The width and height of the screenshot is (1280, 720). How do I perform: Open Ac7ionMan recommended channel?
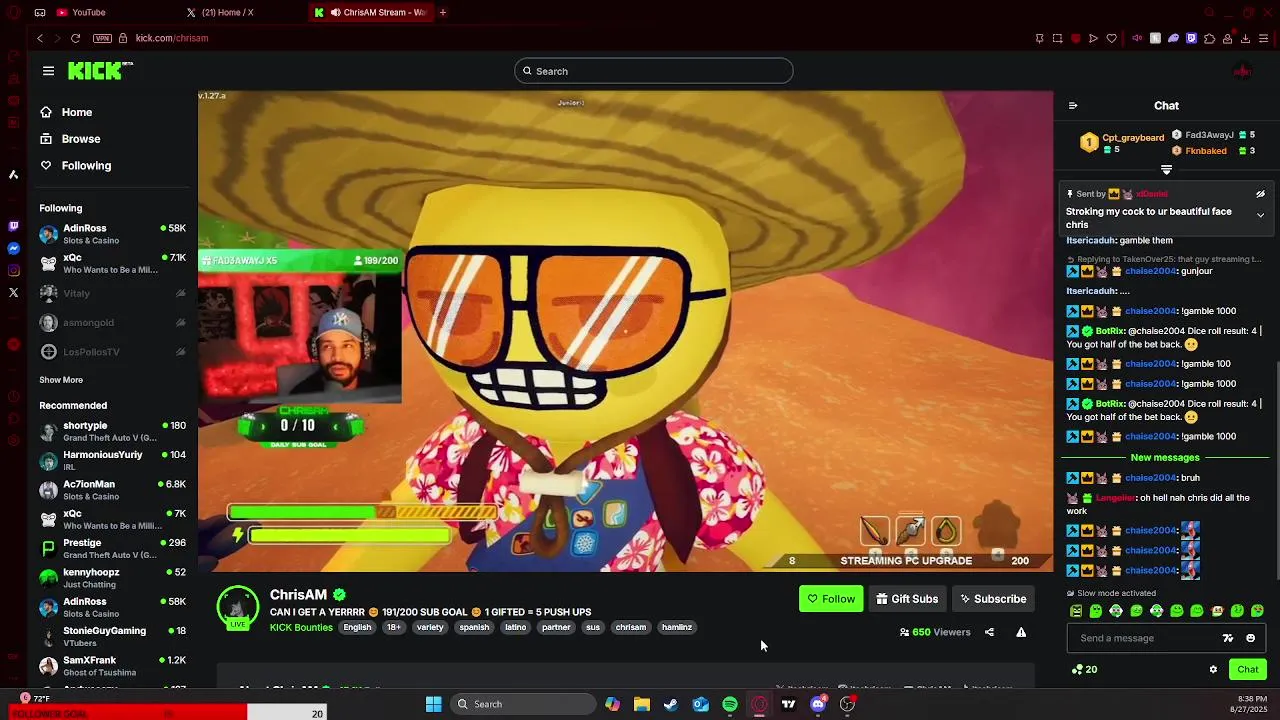[112, 490]
